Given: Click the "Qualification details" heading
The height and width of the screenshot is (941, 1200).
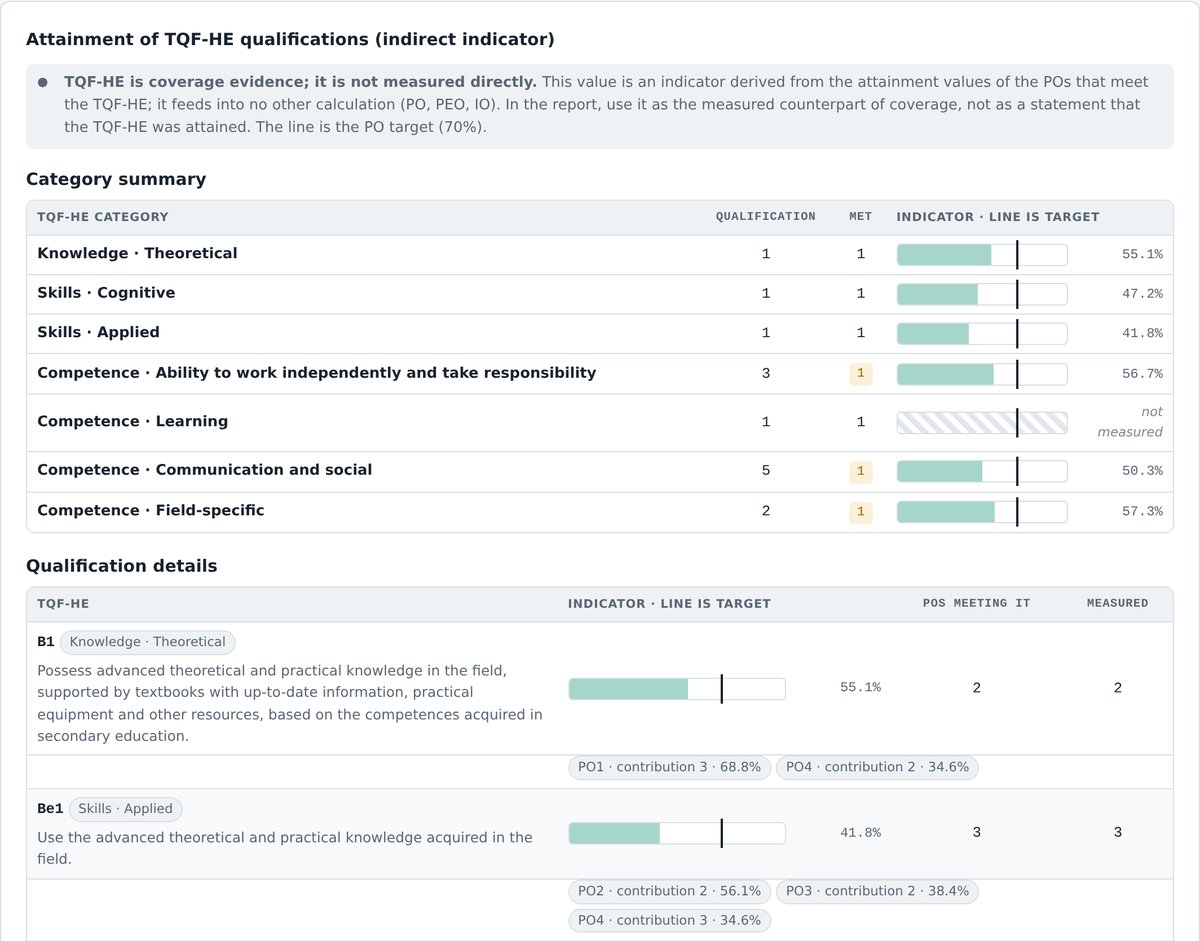Looking at the screenshot, I should tap(121, 566).
